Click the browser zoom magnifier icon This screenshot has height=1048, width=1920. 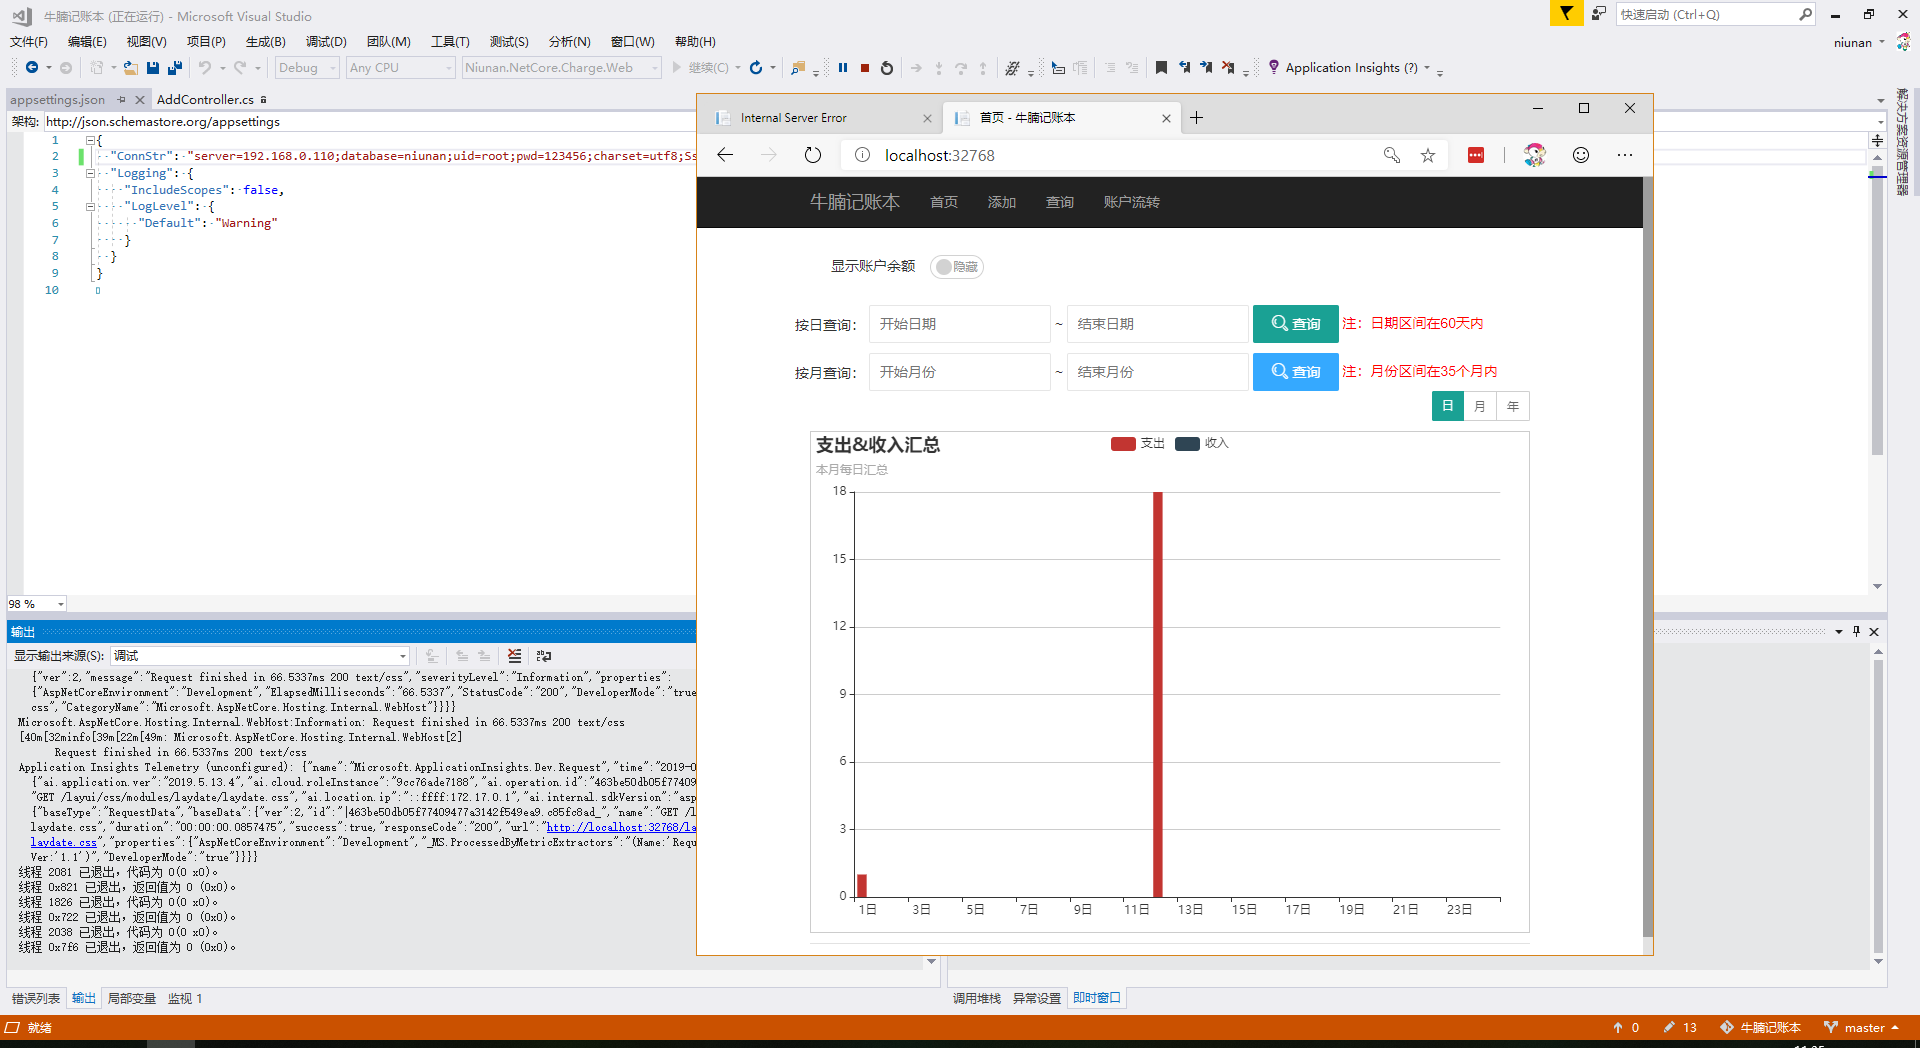point(1391,155)
